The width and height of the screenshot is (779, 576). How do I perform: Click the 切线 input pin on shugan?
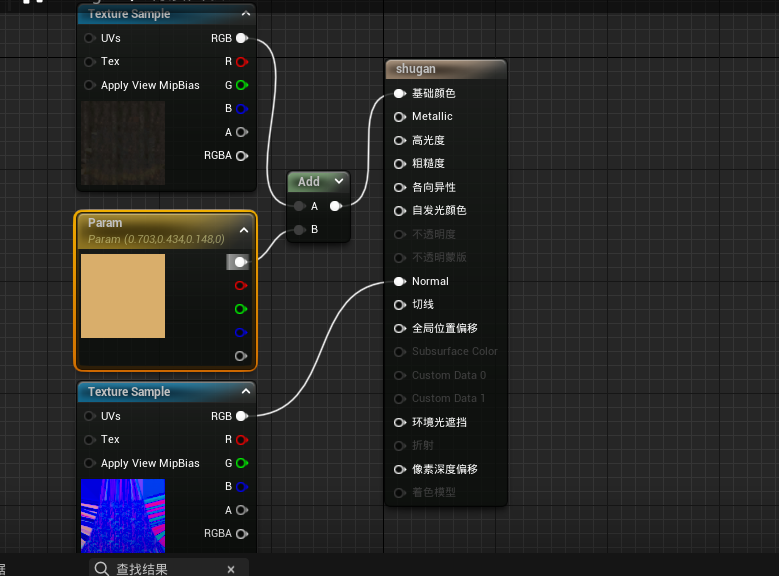pos(399,305)
